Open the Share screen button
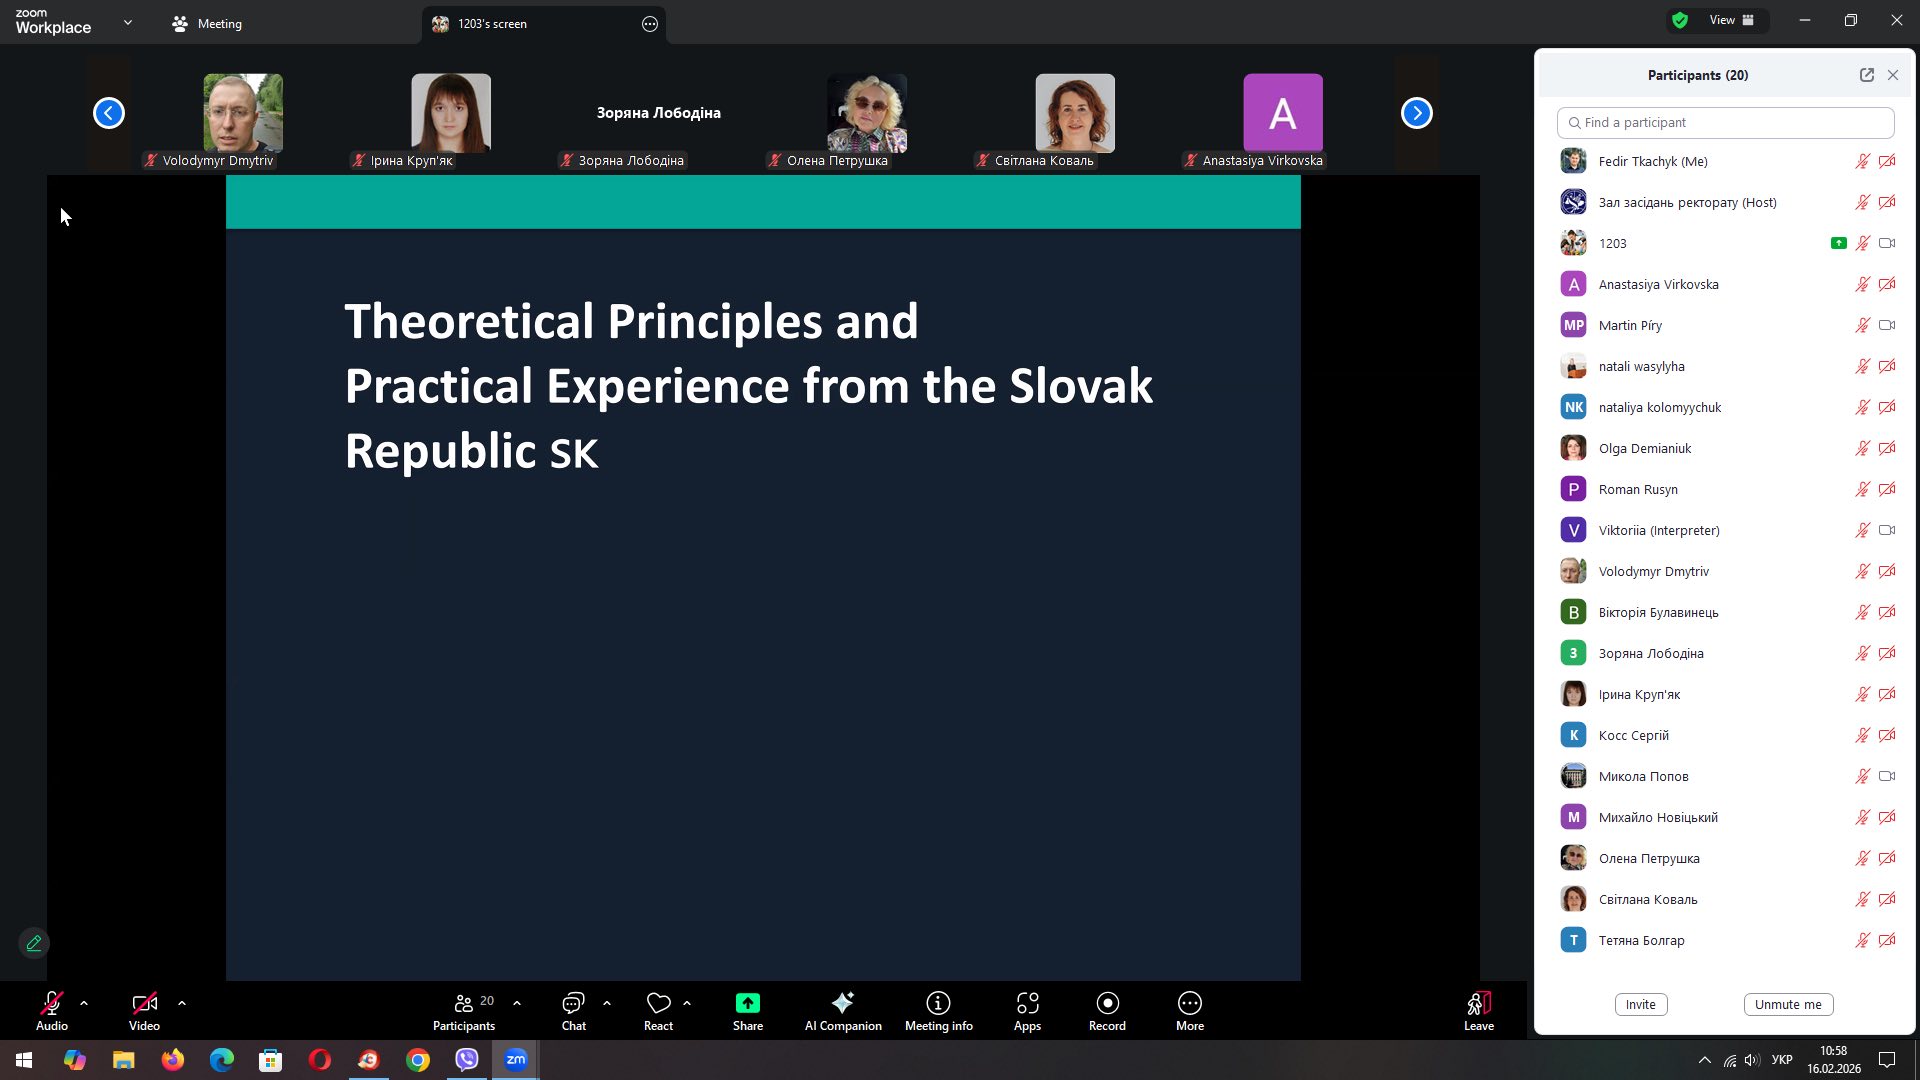 coord(747,1009)
